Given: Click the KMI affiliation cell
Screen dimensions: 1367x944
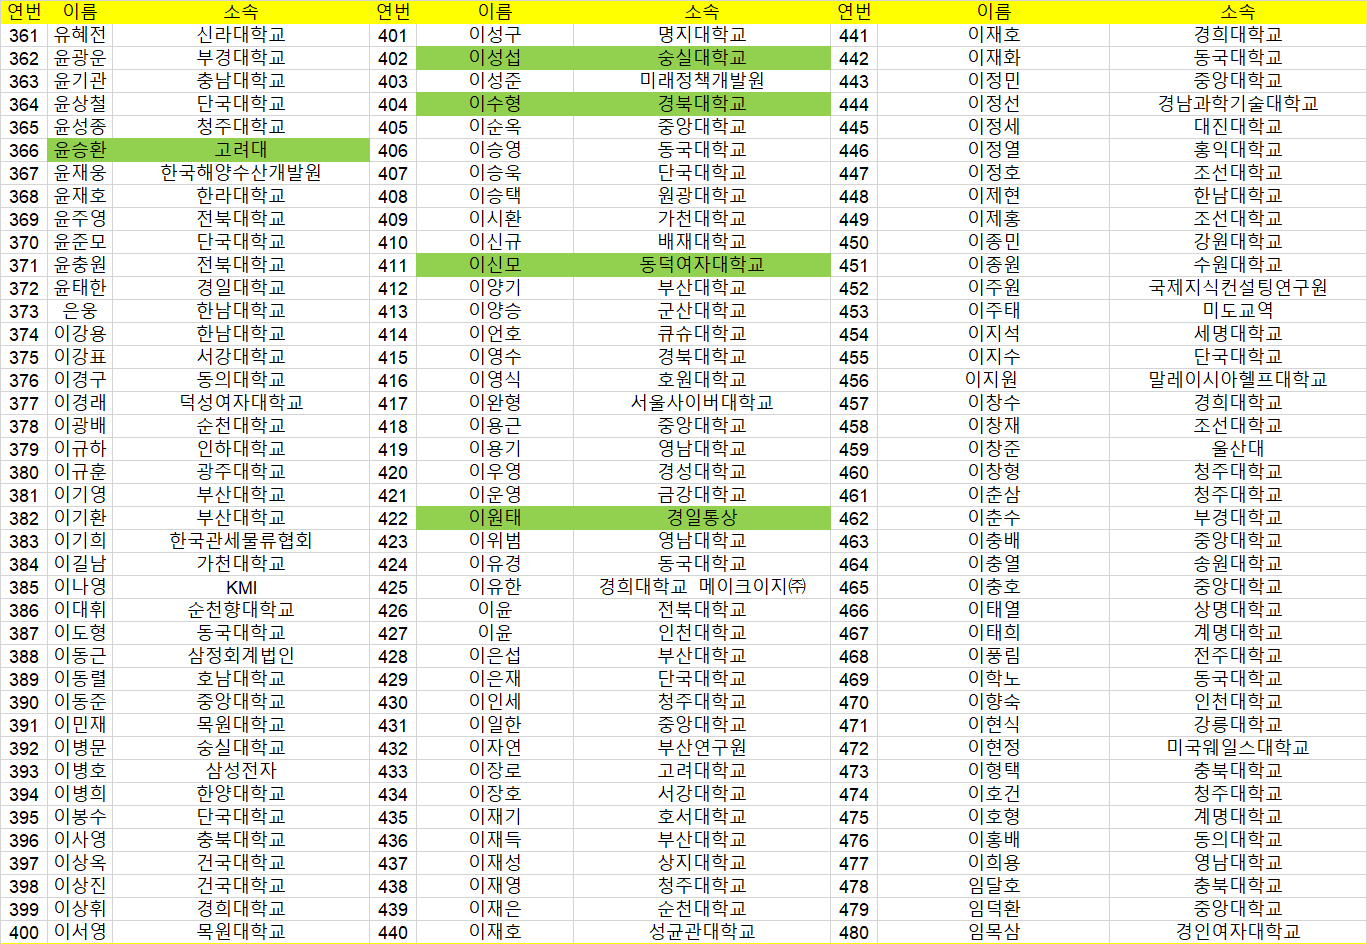Looking at the screenshot, I should (240, 587).
